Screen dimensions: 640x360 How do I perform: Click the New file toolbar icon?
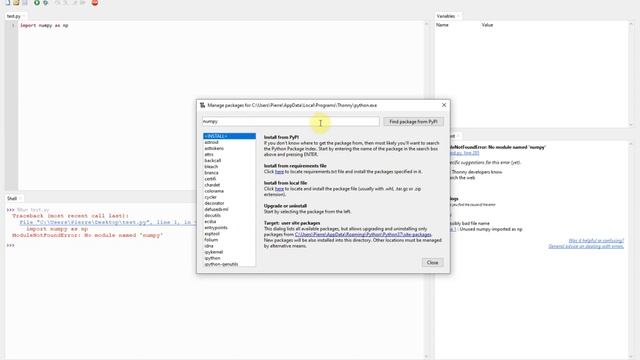(x=7, y=2)
